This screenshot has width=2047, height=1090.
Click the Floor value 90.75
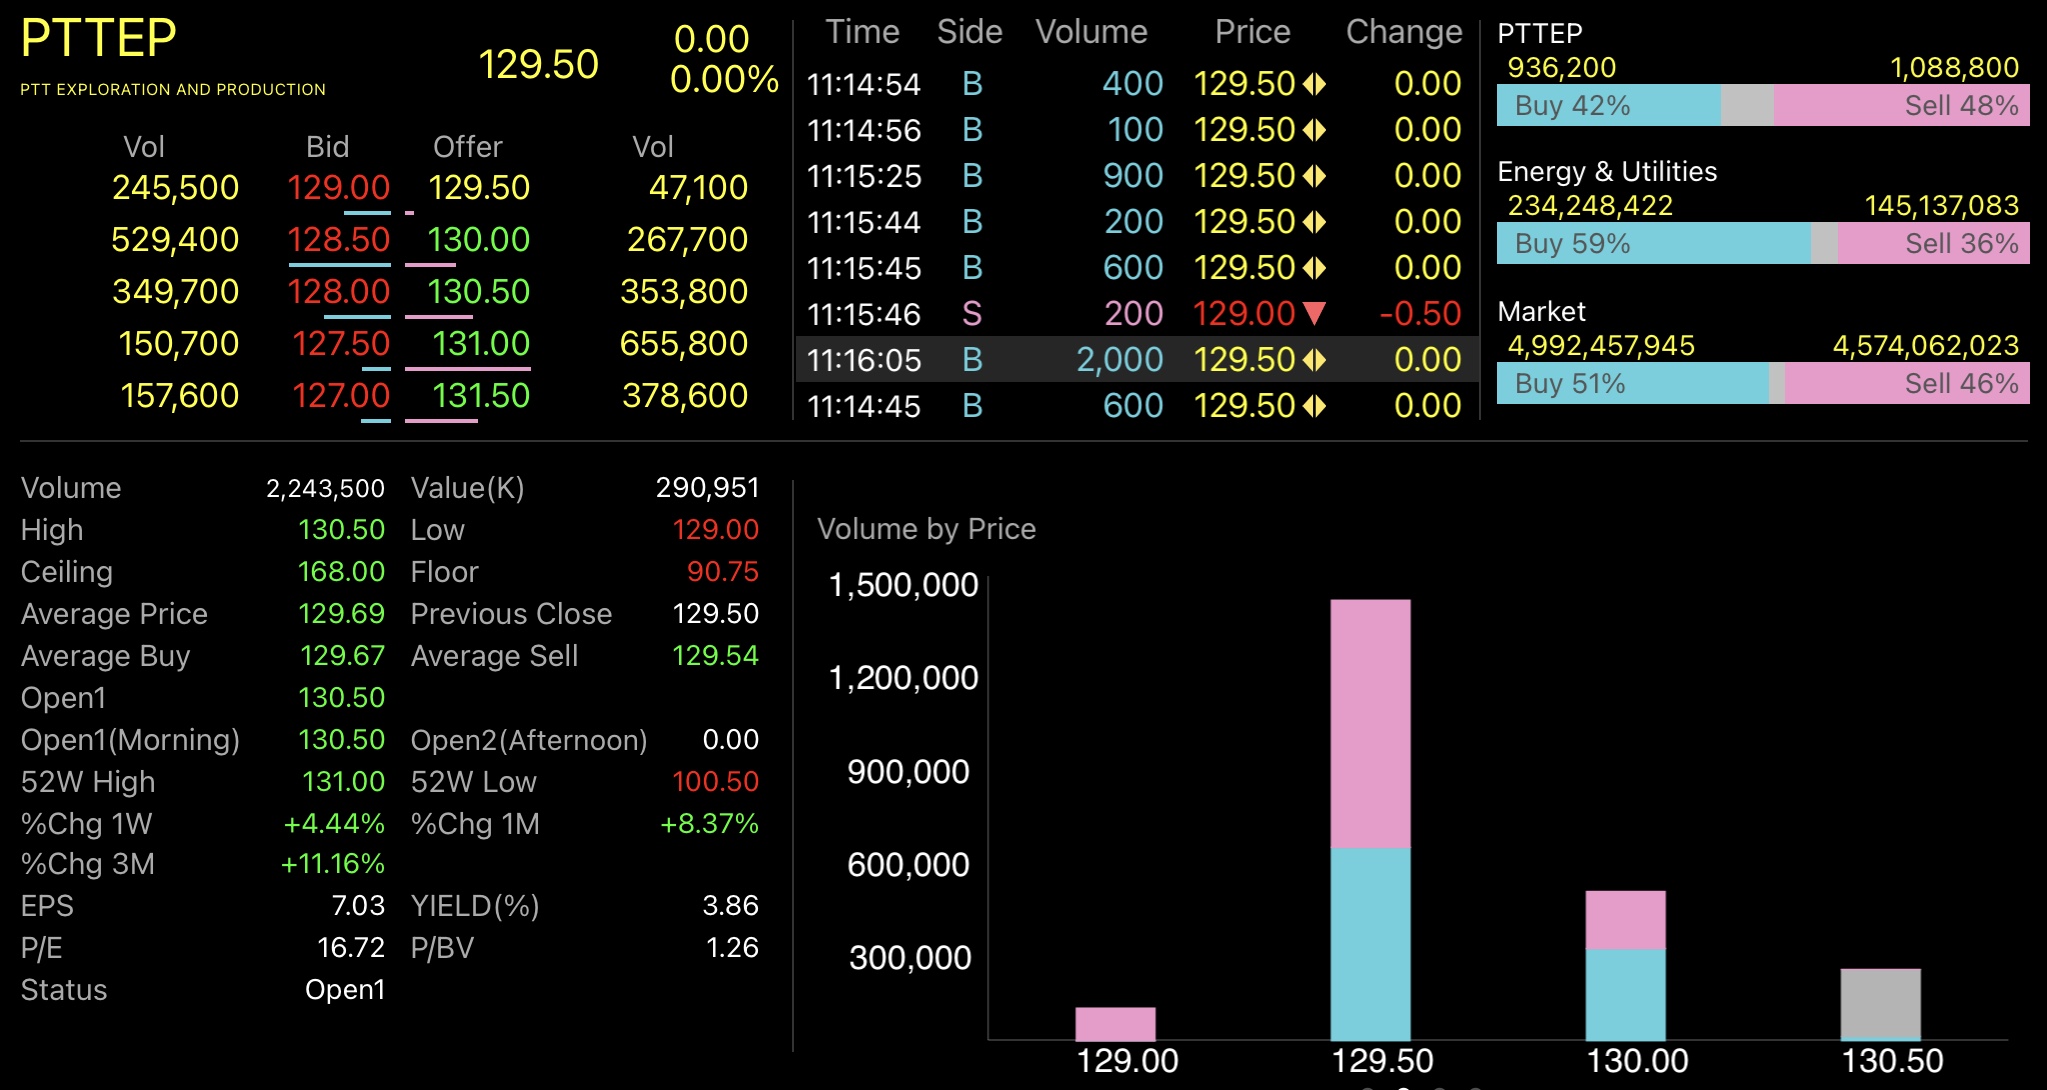[722, 572]
